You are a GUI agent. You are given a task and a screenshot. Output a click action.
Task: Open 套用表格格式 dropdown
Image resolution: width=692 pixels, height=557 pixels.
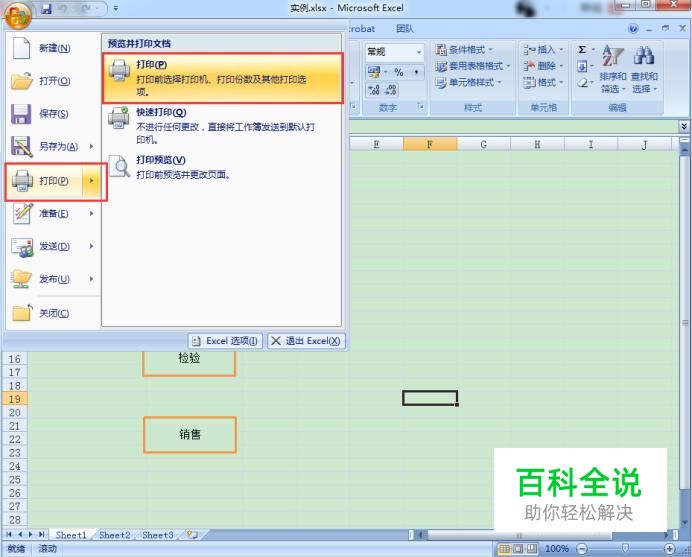(x=472, y=66)
